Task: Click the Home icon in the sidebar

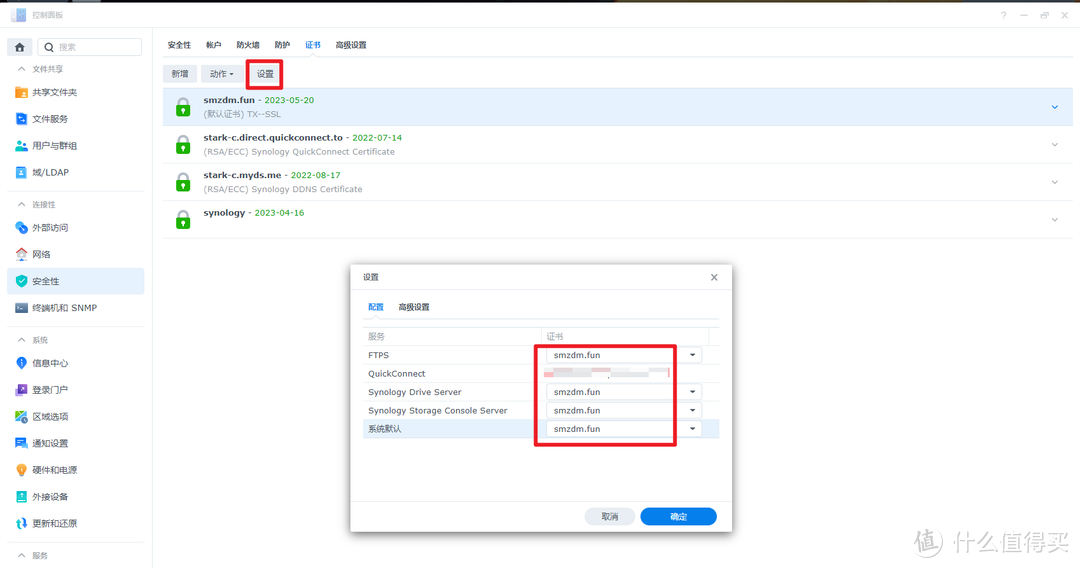Action: click(19, 47)
